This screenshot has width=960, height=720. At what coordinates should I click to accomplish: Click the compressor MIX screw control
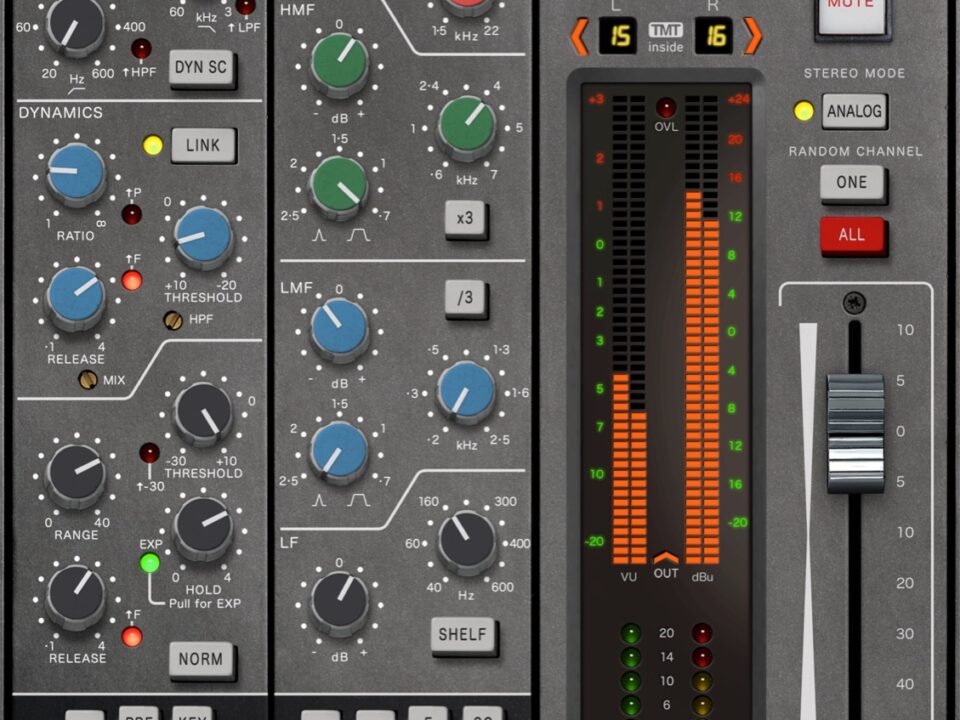(x=88, y=380)
